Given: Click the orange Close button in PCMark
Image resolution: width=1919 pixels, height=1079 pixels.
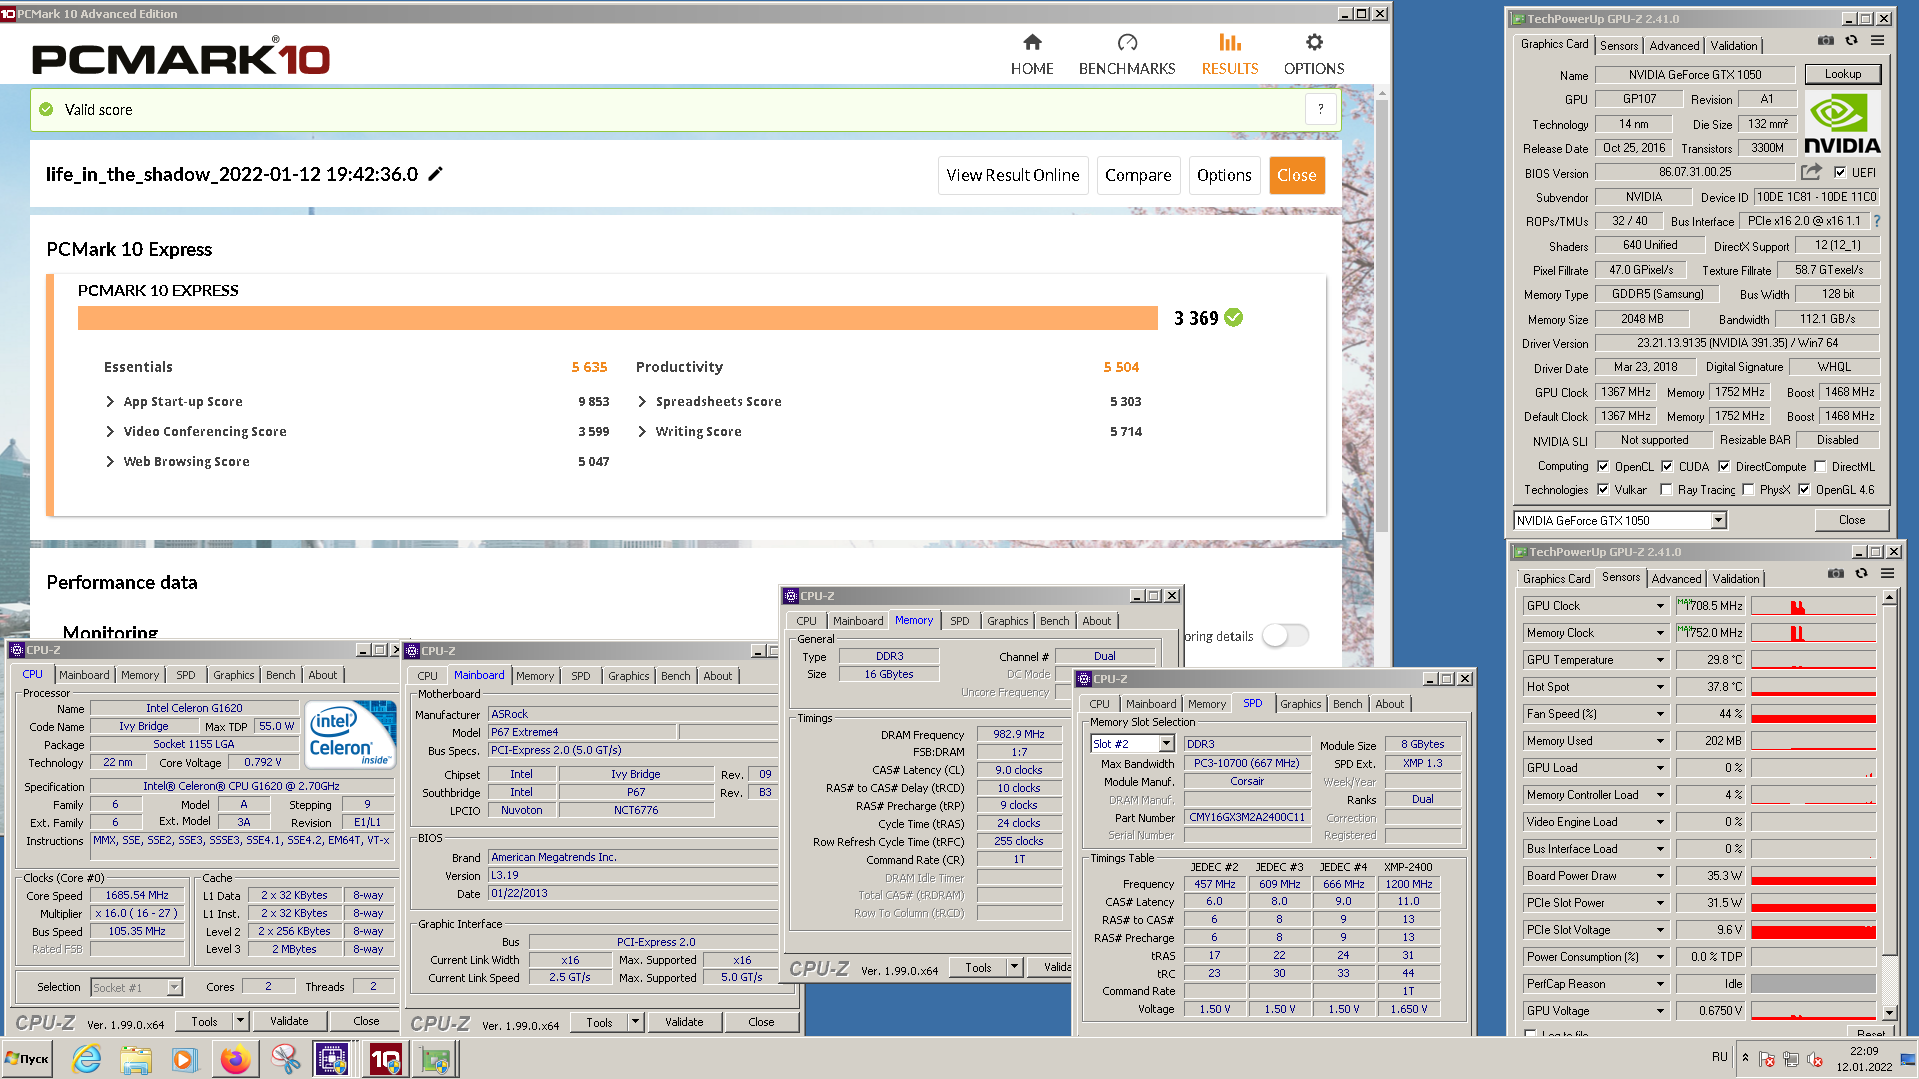Looking at the screenshot, I should (1297, 175).
